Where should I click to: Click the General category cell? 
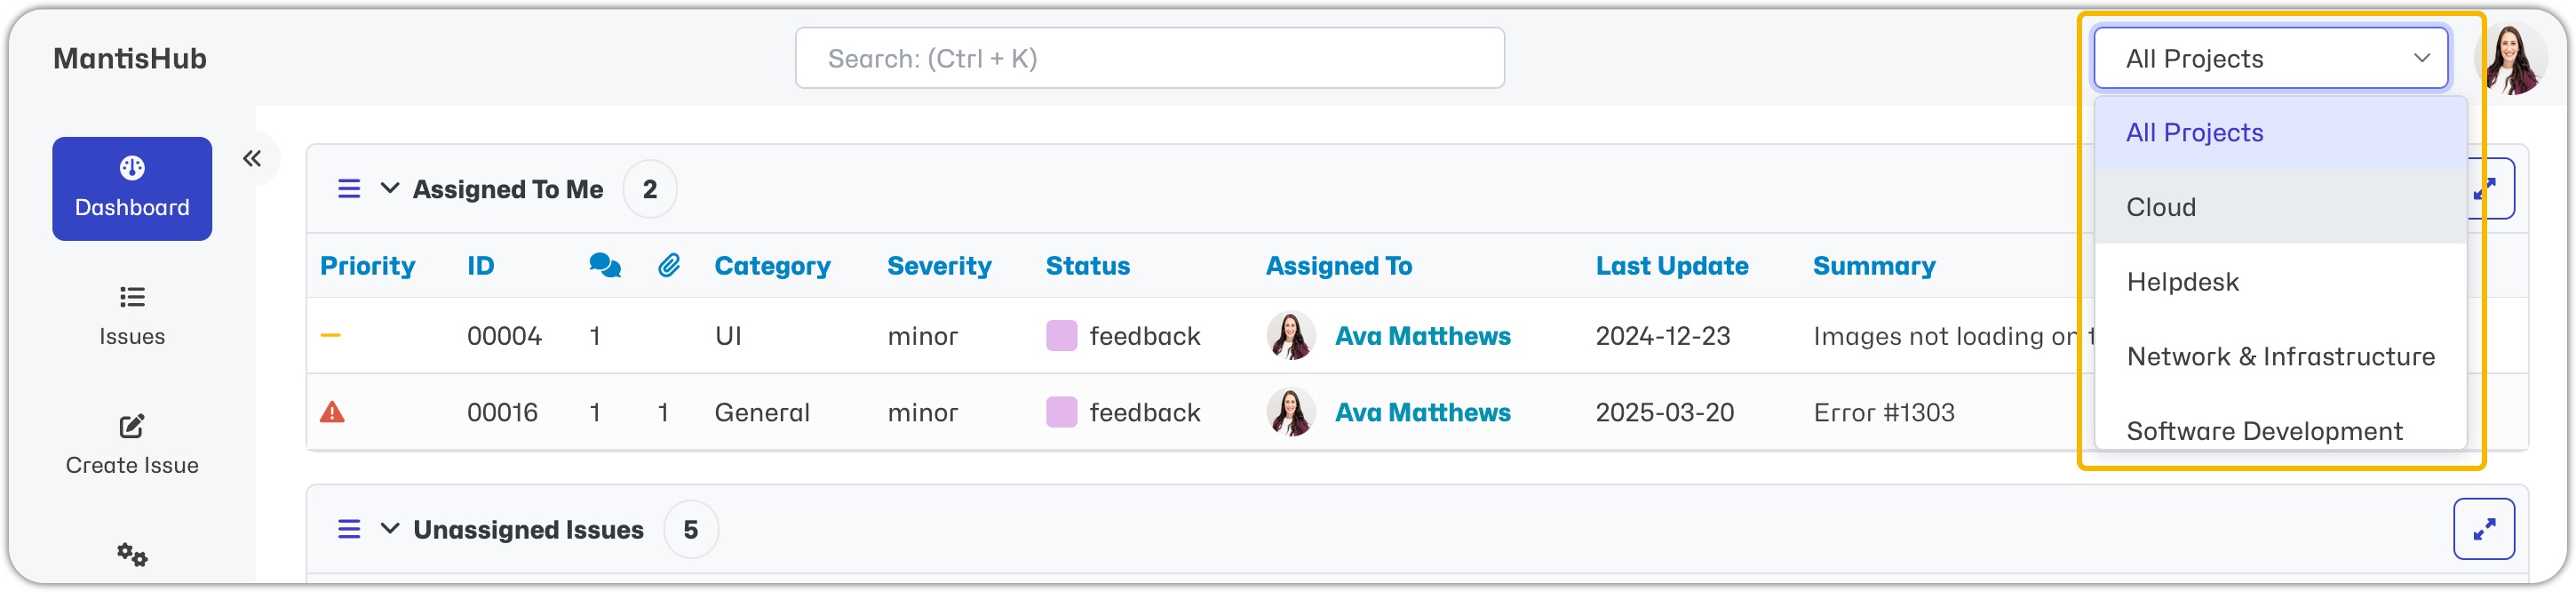click(x=762, y=412)
